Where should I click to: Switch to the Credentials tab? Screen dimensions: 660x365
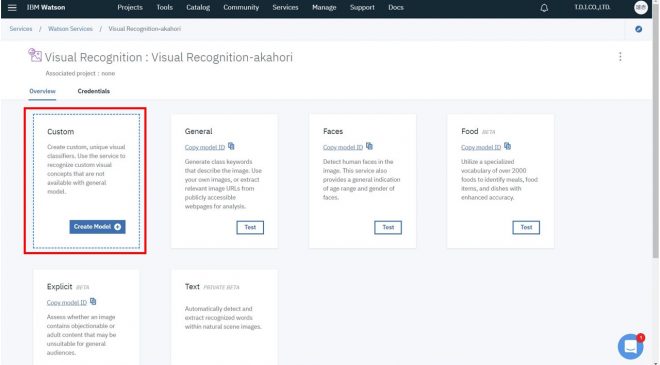coord(93,91)
